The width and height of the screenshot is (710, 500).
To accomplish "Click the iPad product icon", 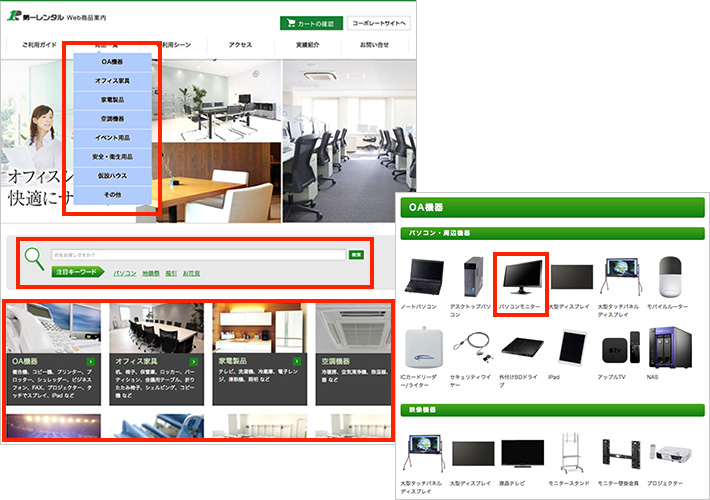I will (x=571, y=348).
